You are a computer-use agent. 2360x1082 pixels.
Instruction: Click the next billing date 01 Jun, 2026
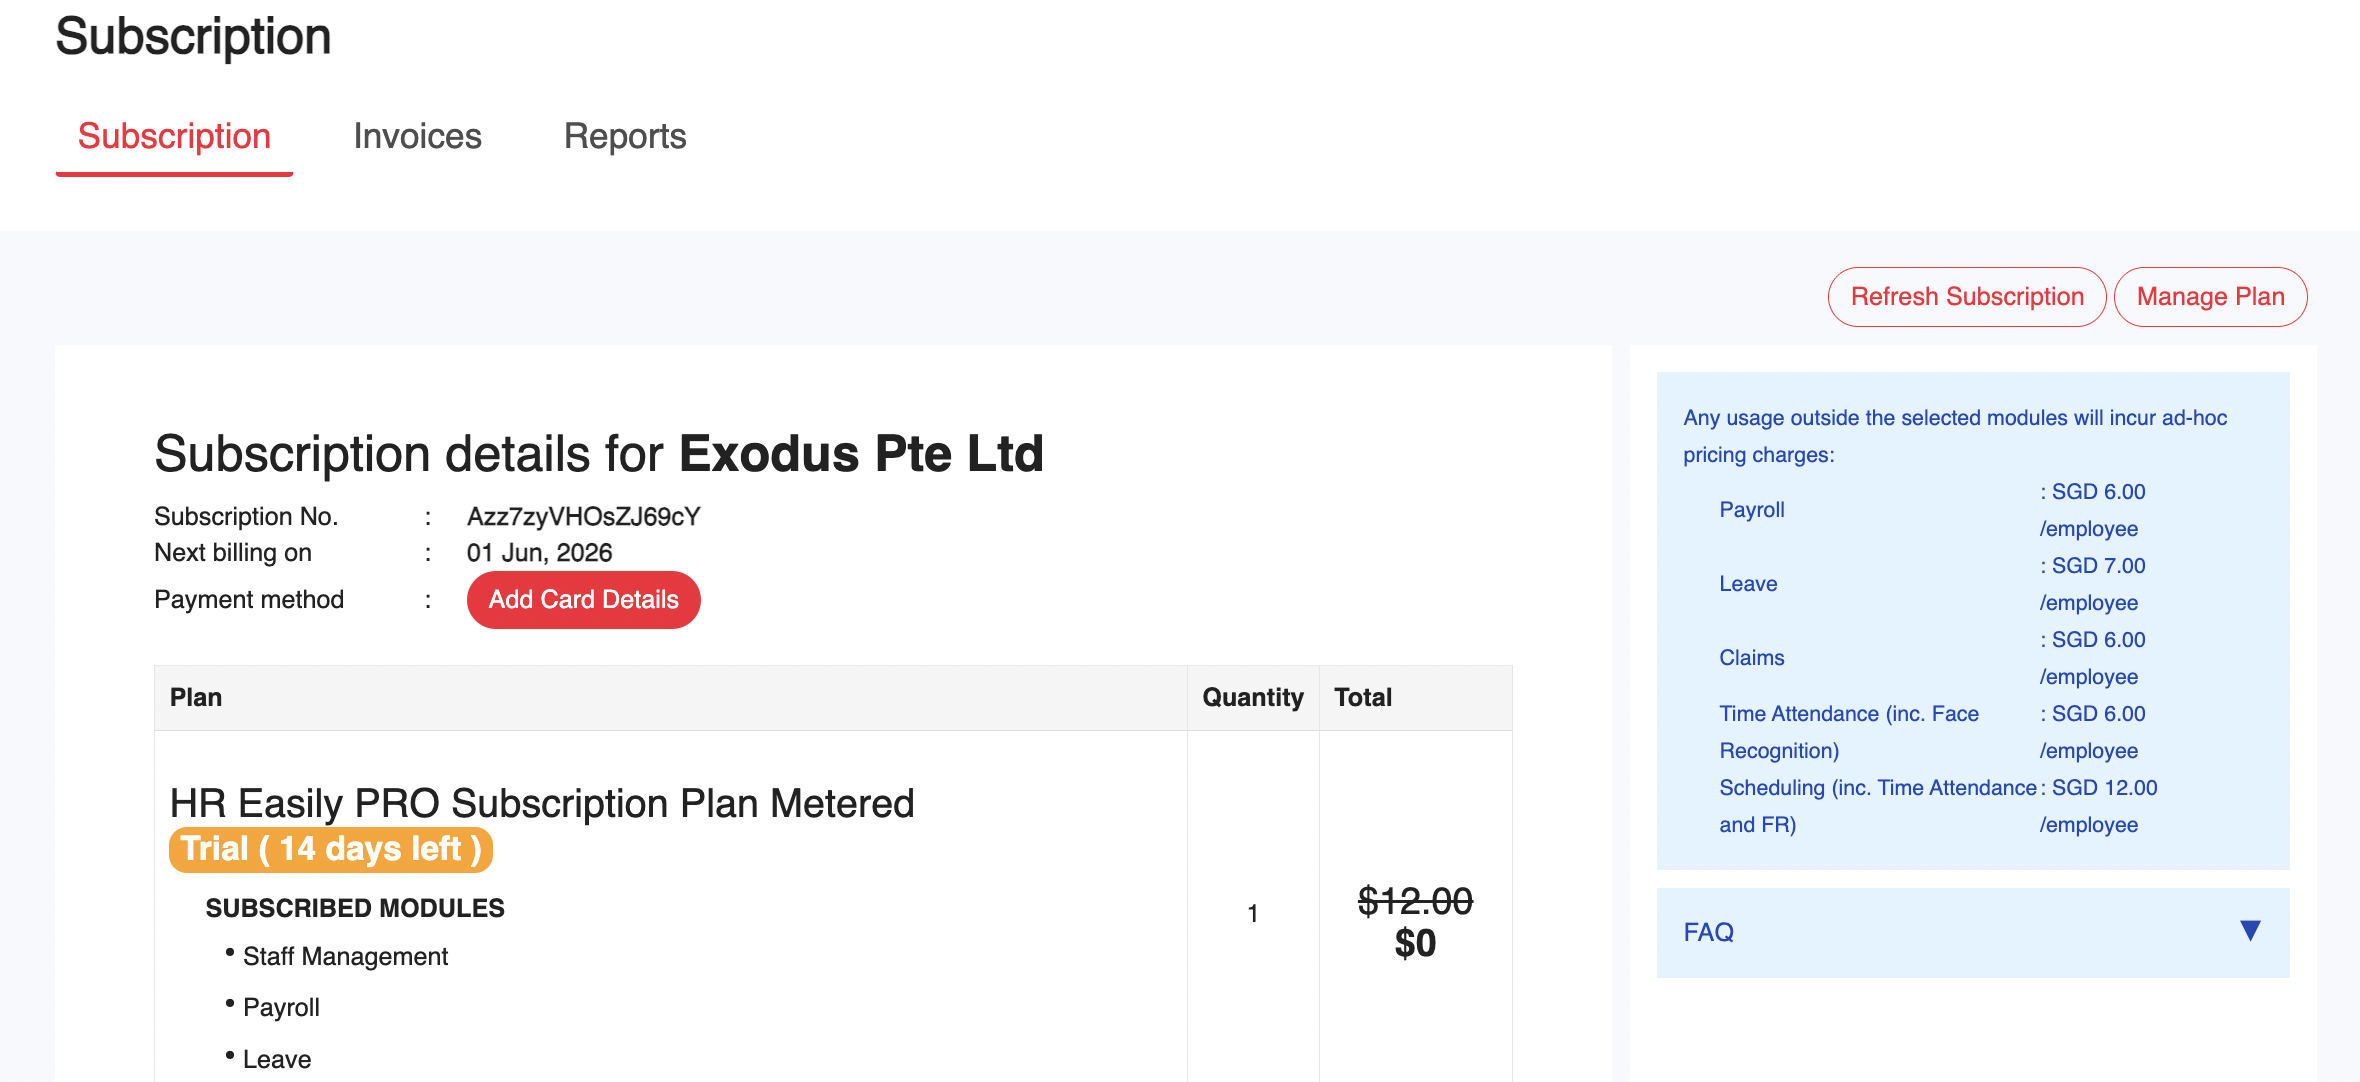pyautogui.click(x=539, y=552)
